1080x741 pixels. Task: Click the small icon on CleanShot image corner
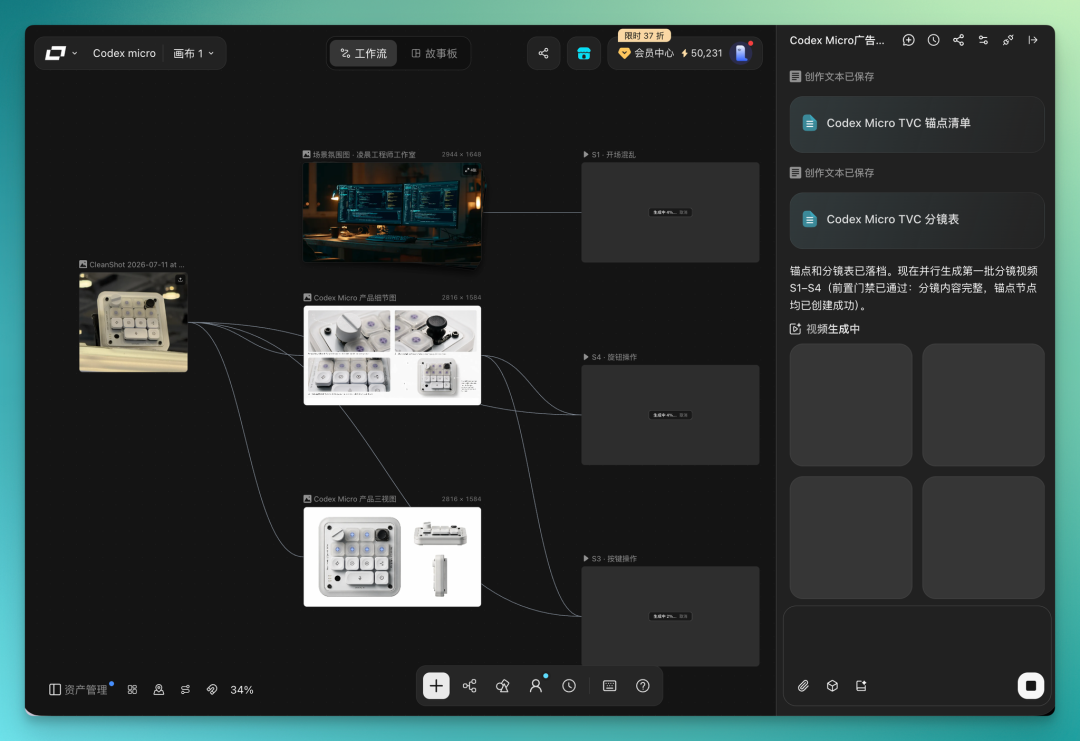pyautogui.click(x=180, y=280)
